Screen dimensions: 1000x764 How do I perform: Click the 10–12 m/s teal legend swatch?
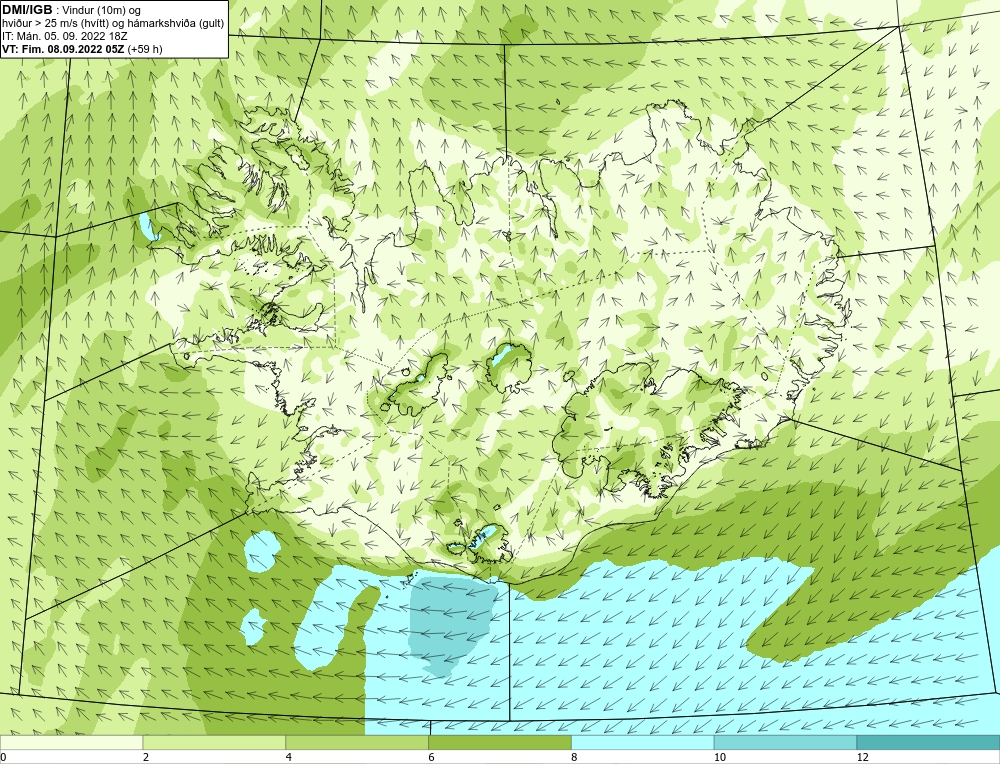click(786, 742)
